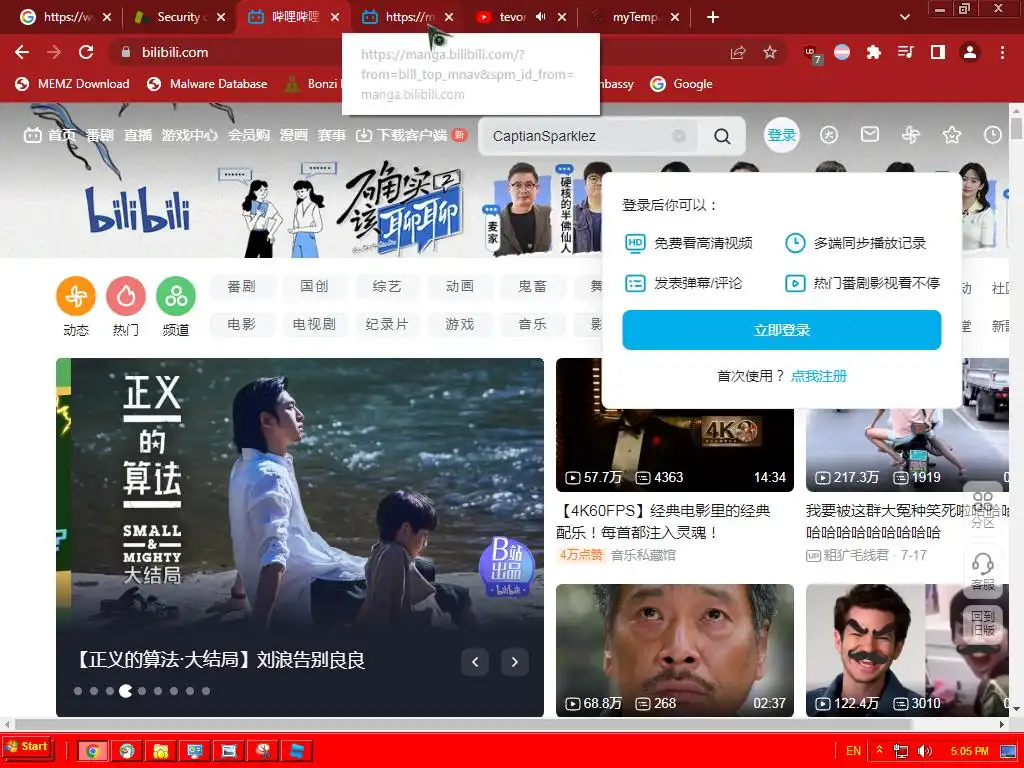Mute the YouTube tab audio icon
The width and height of the screenshot is (1024, 768).
point(540,17)
